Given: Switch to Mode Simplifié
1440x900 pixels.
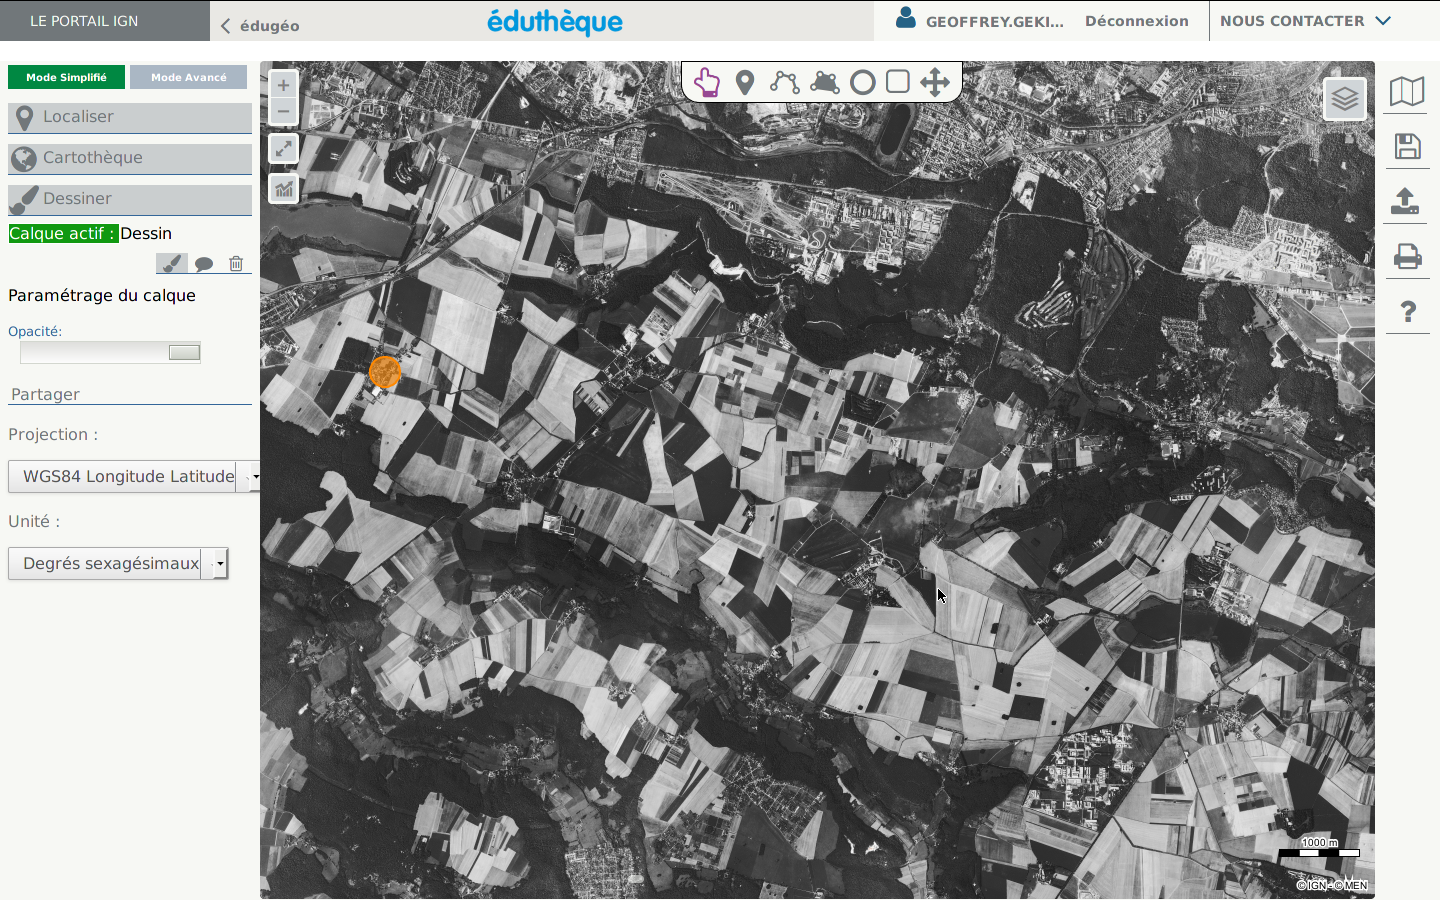Looking at the screenshot, I should click(x=66, y=77).
